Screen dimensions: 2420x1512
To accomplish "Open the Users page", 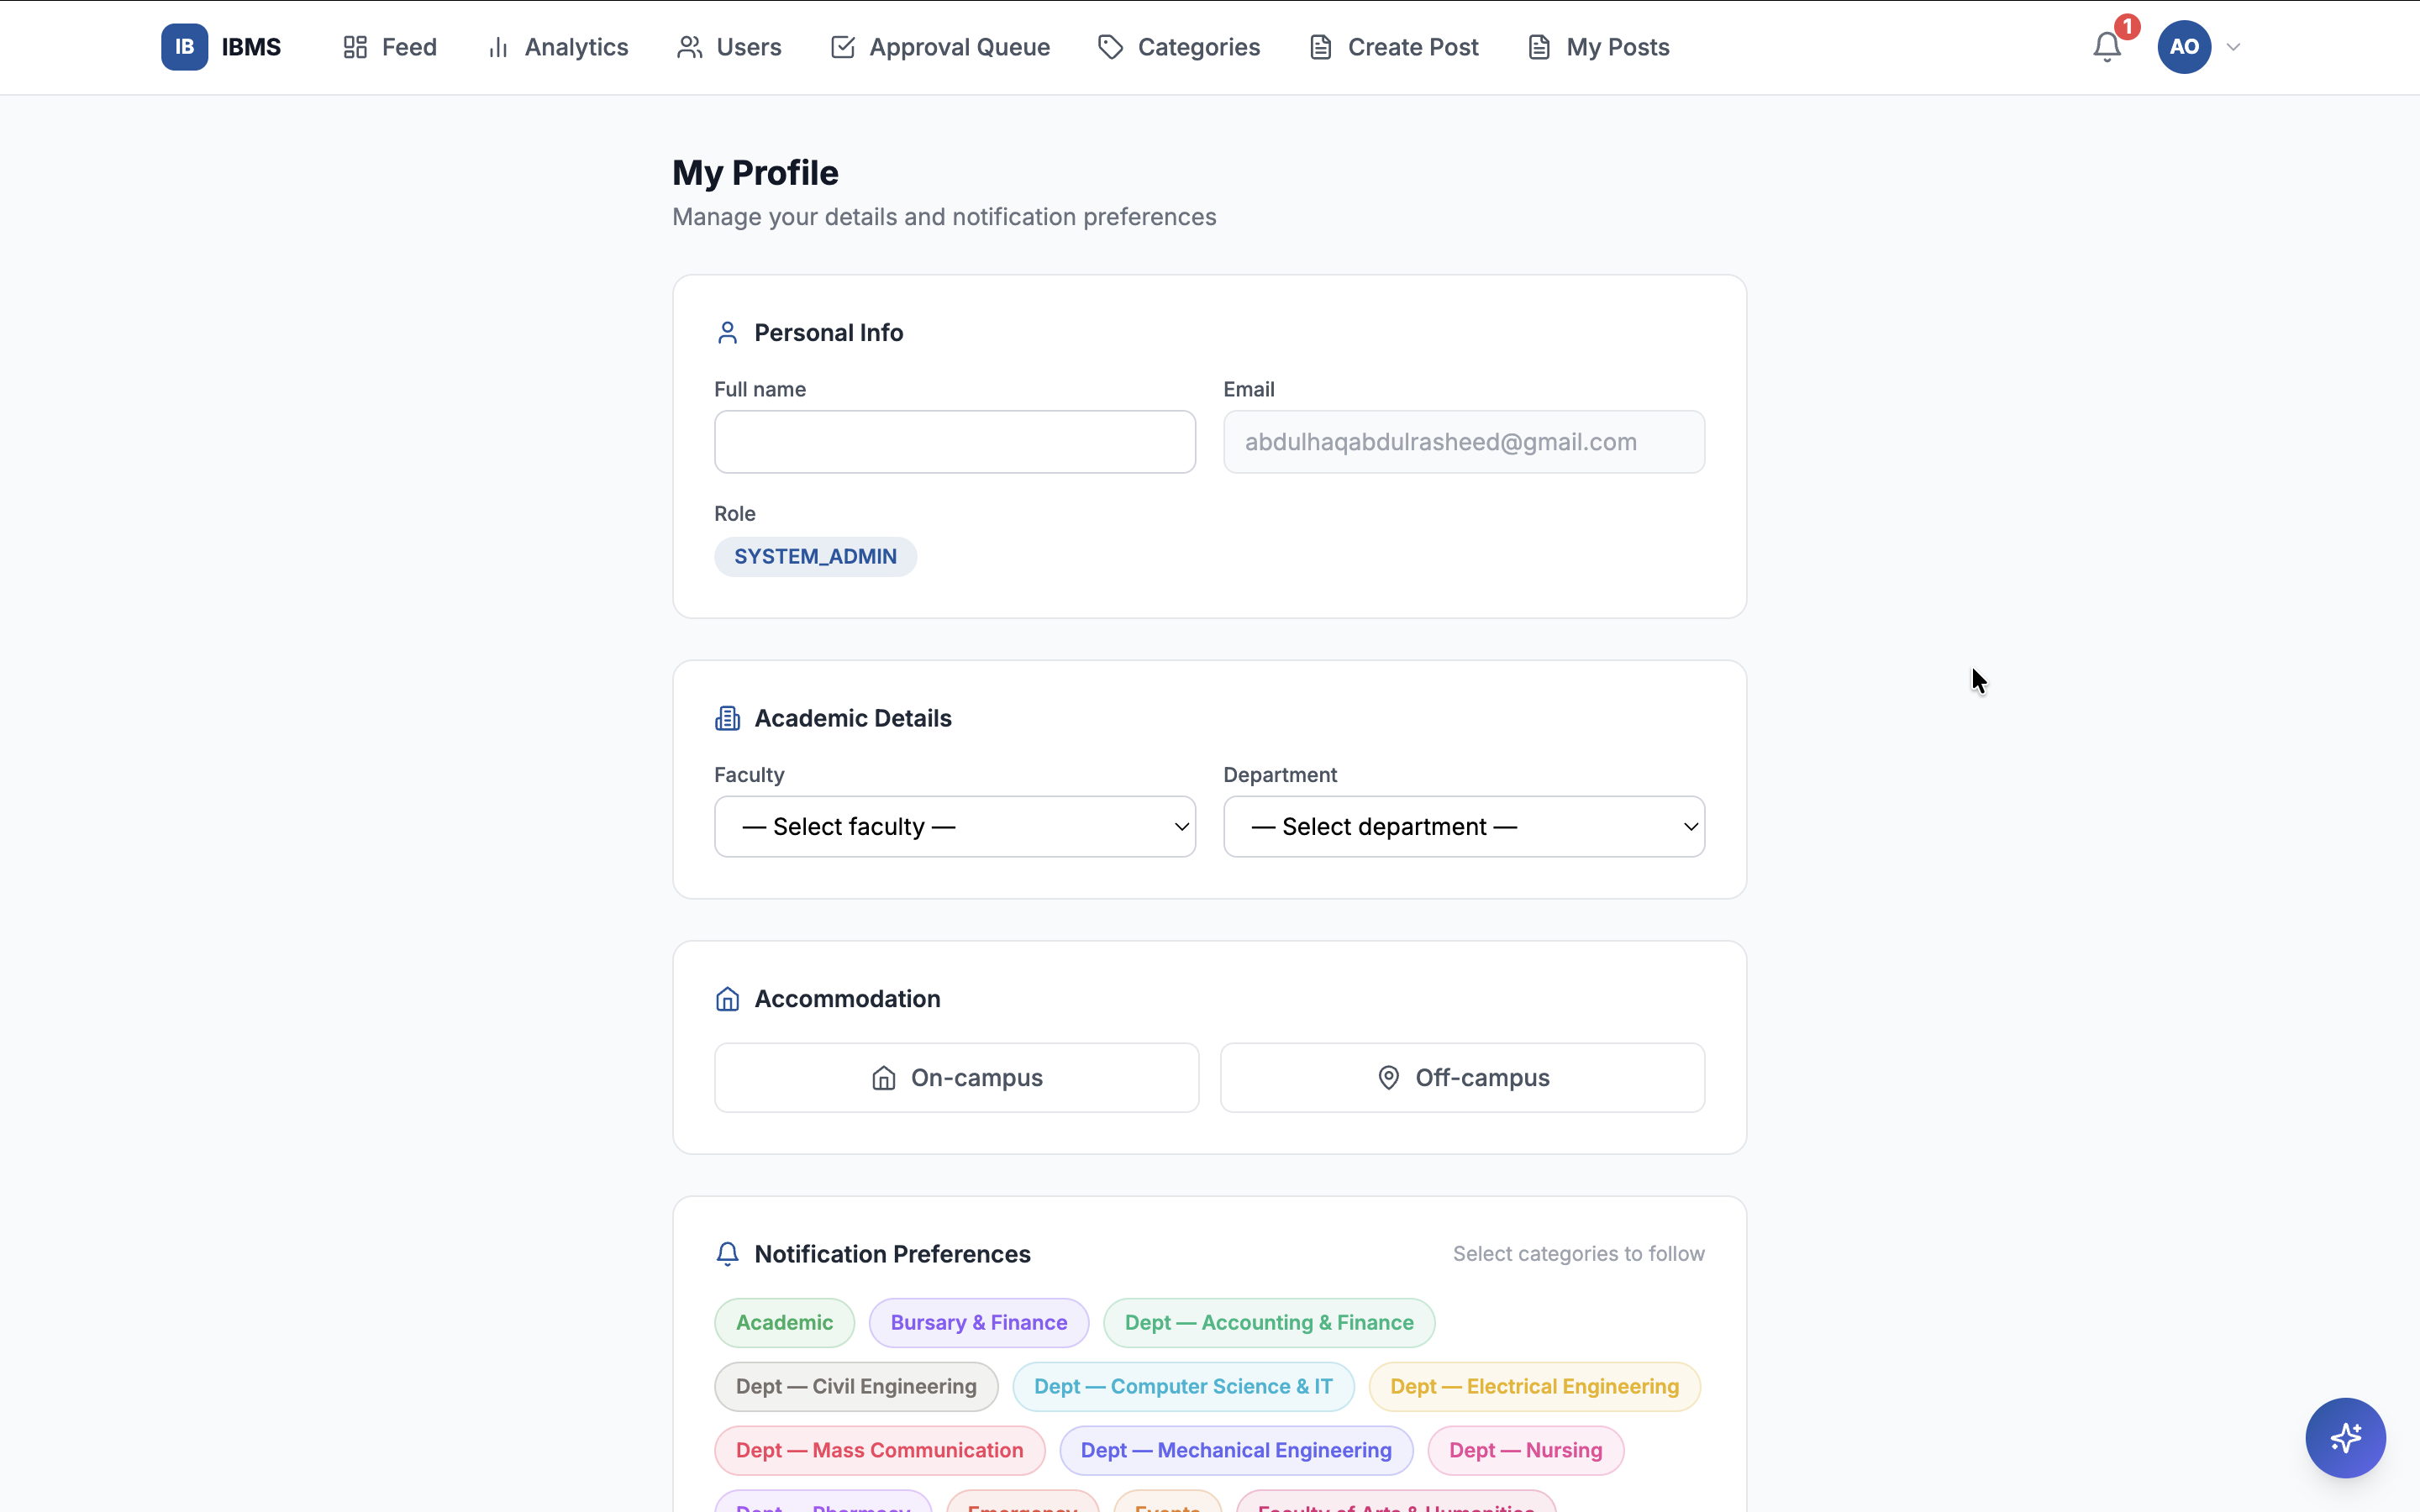I will 729,47.
